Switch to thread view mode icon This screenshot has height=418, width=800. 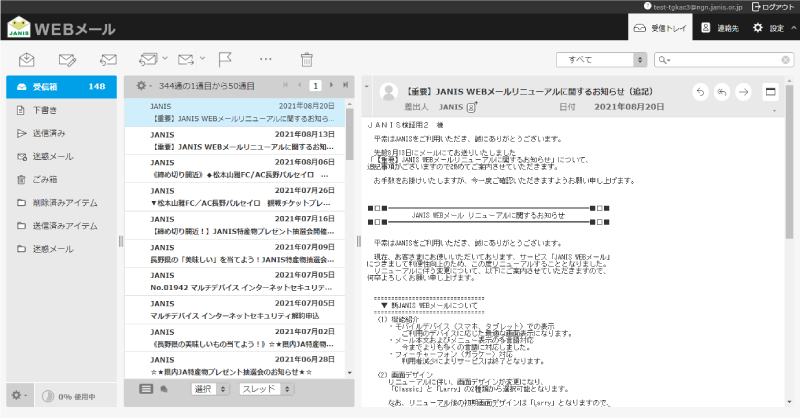164,389
